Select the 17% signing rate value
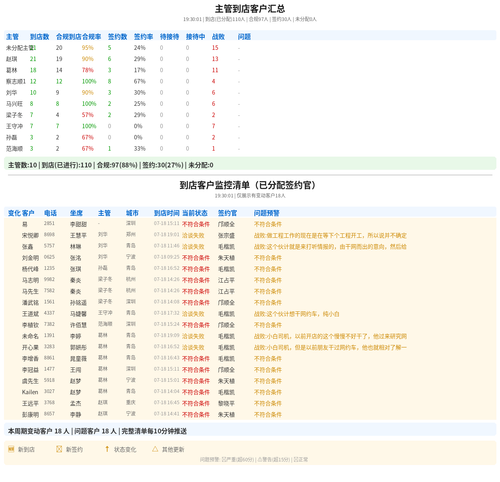 coord(140,70)
